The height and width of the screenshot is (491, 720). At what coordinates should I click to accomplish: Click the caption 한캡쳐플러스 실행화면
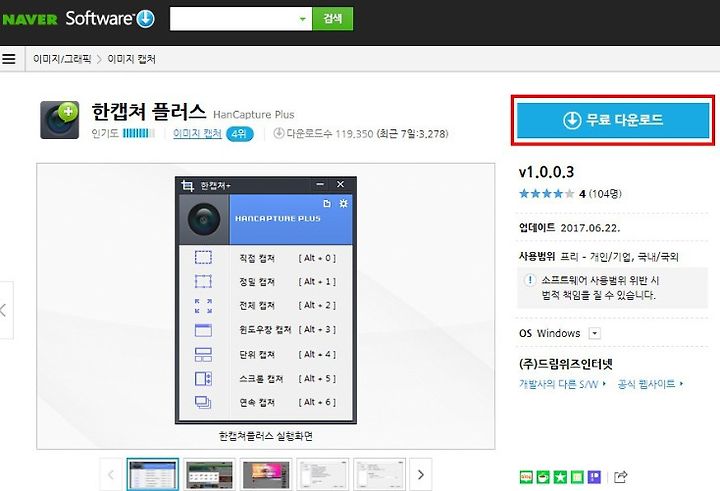pos(266,436)
